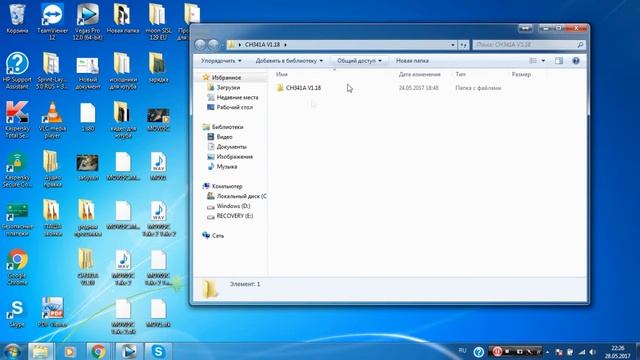Open Windows Media Player taskbar icon
Image resolution: width=640 pixels, height=360 pixels.
coord(69,351)
